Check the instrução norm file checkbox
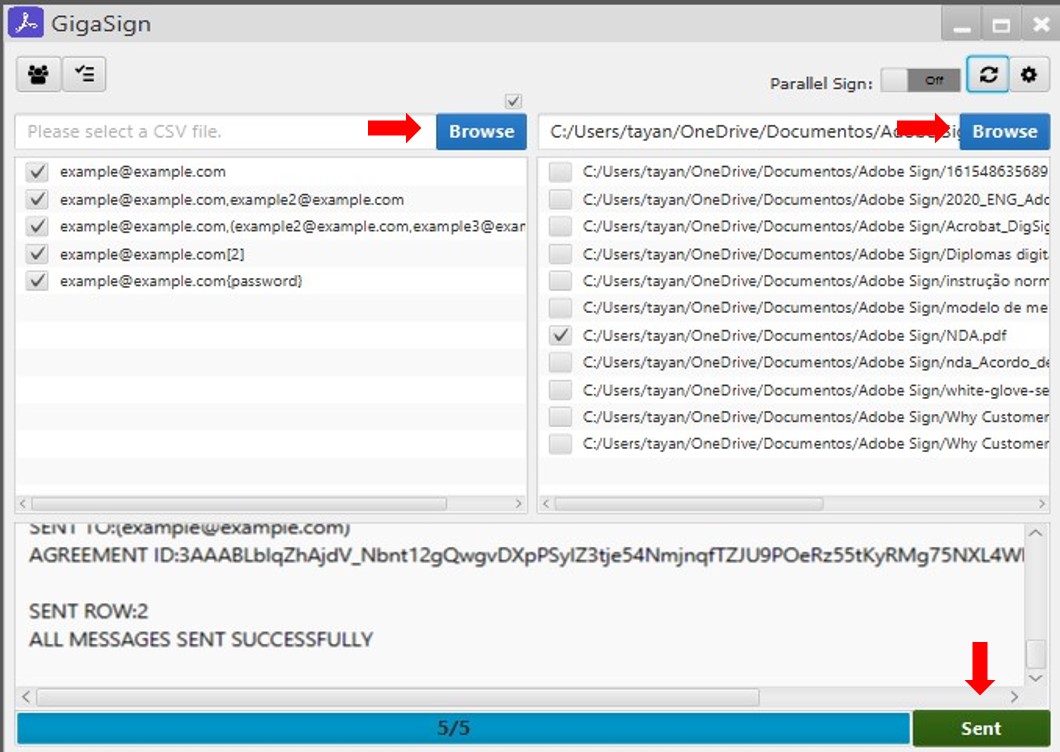 (560, 281)
